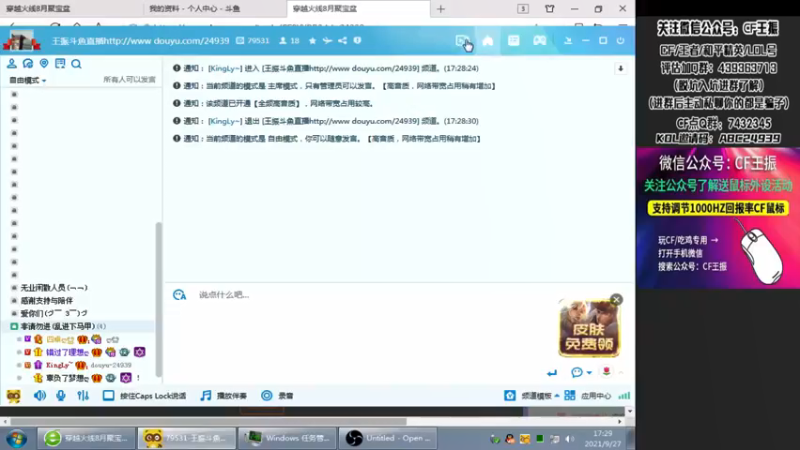Toggle the speaker volume icon
This screenshot has height=450, width=800.
click(x=40, y=396)
